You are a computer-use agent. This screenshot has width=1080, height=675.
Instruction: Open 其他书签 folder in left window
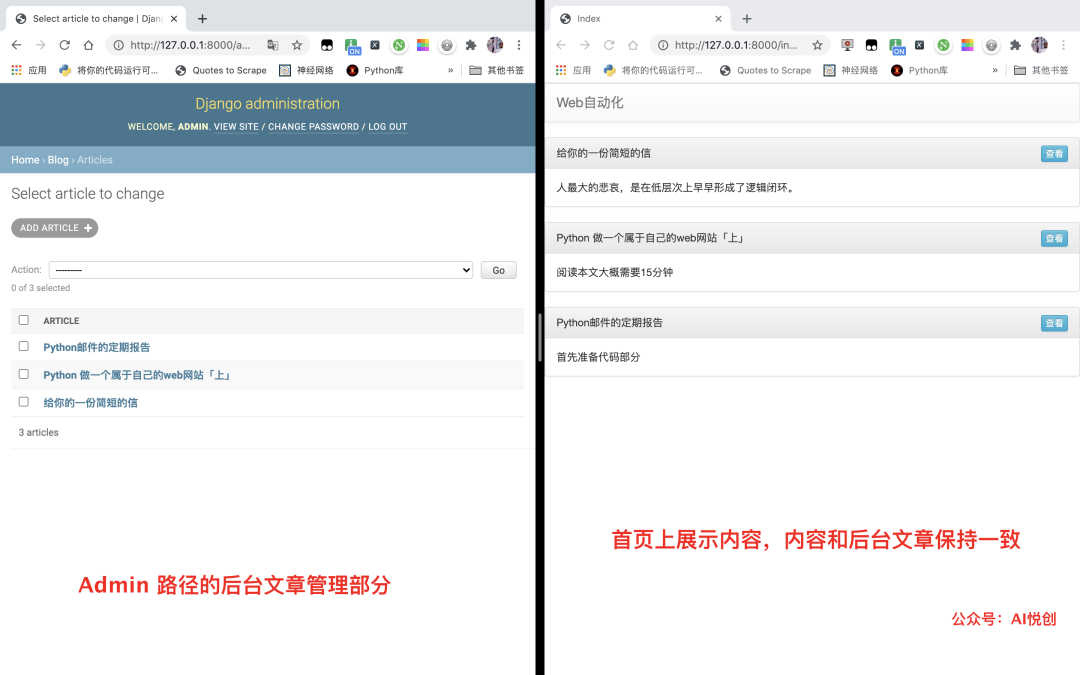tap(497, 70)
